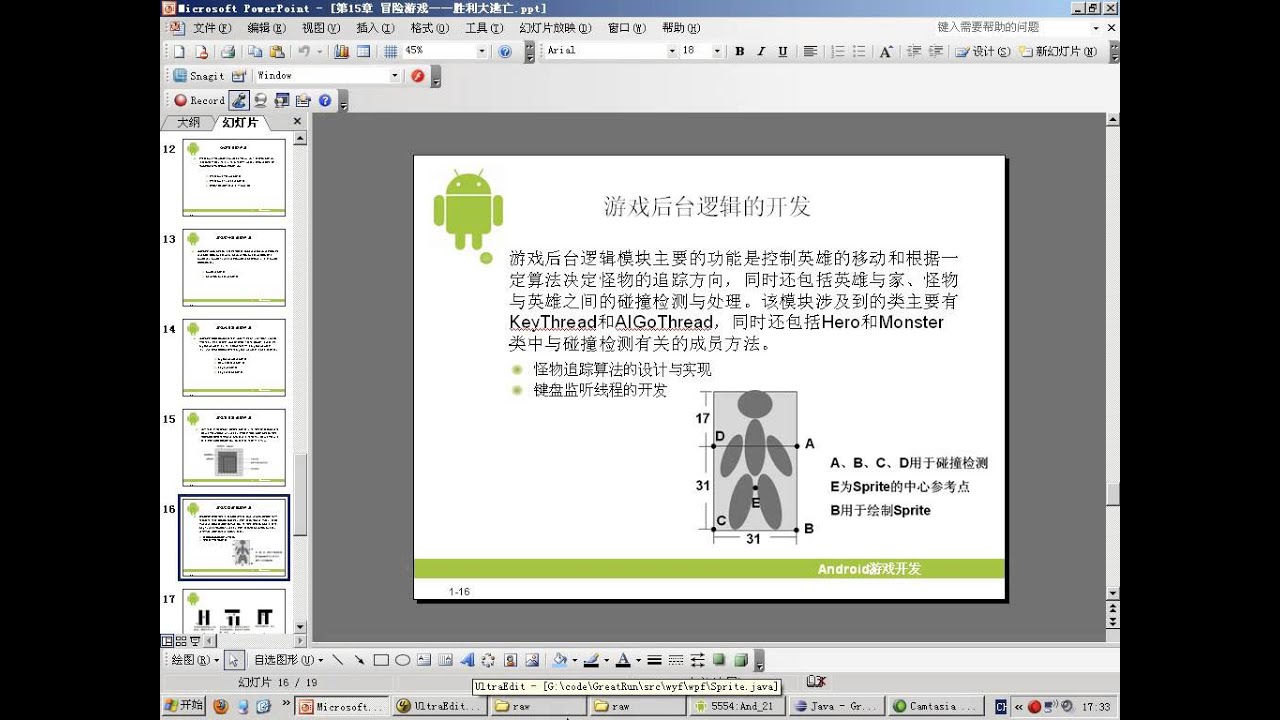Open the 幻灯片放映 Slide Show menu
The height and width of the screenshot is (720, 1280).
coord(555,28)
